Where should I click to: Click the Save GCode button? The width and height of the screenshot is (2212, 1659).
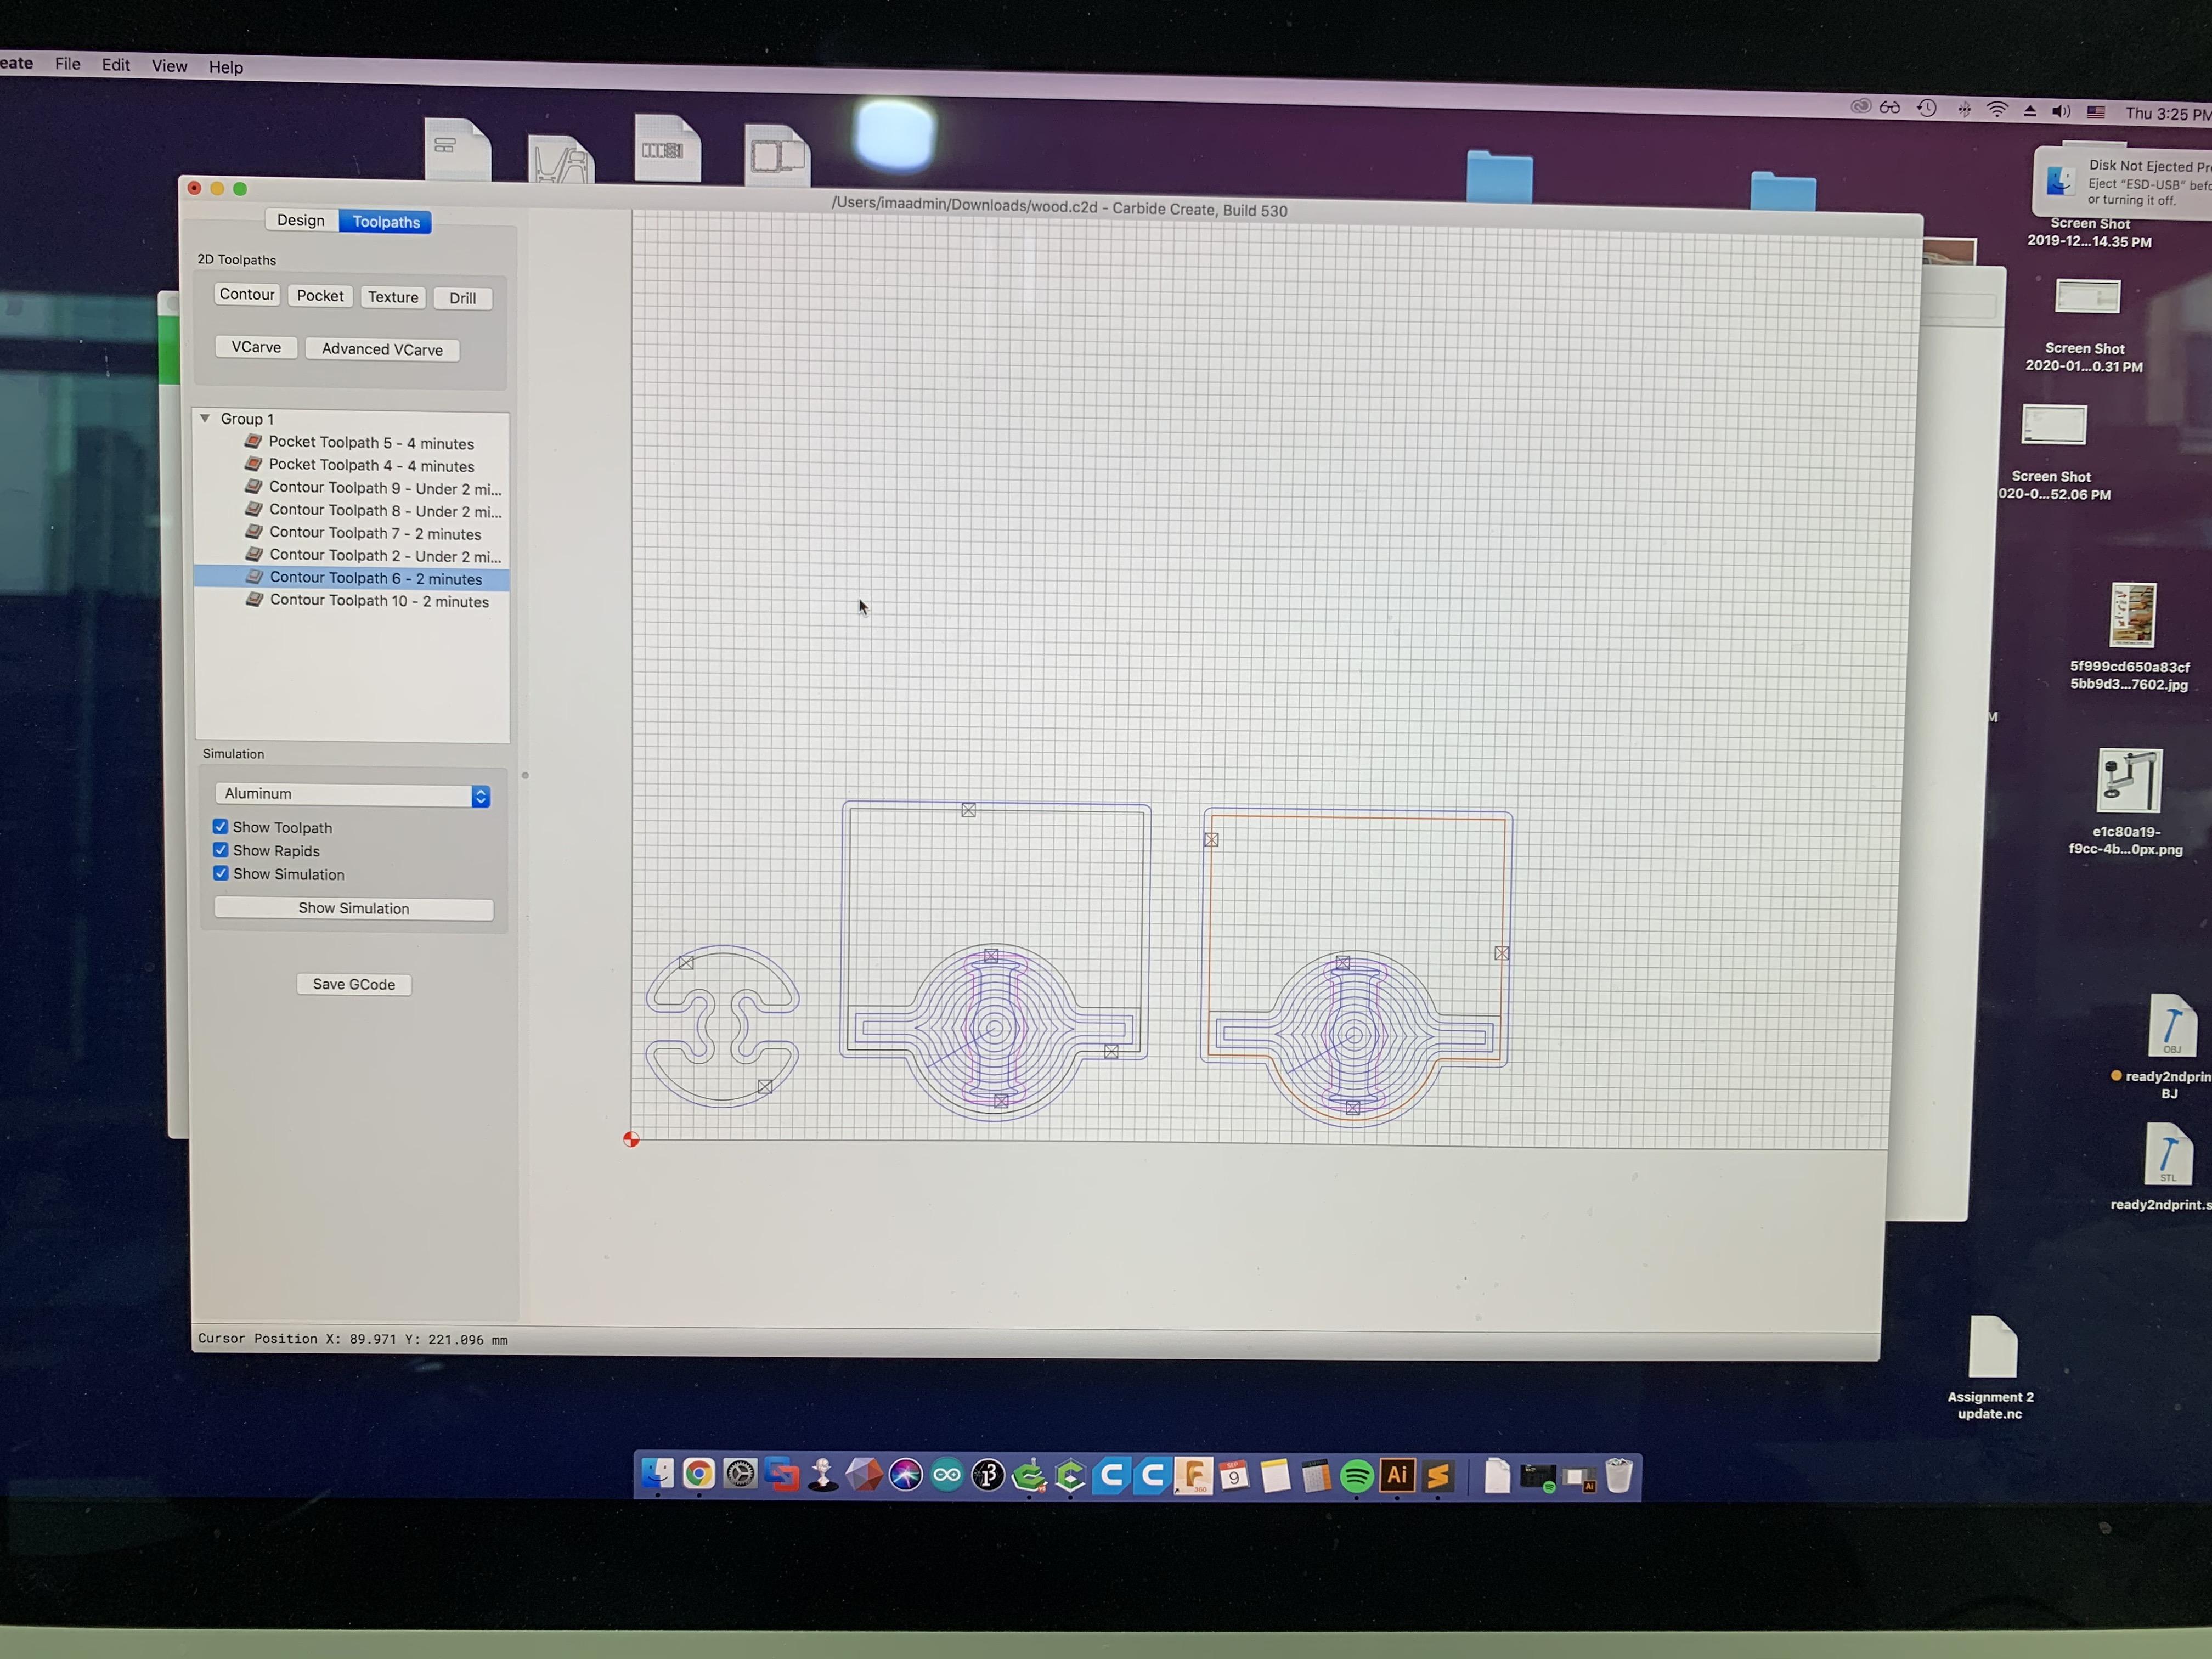click(353, 984)
